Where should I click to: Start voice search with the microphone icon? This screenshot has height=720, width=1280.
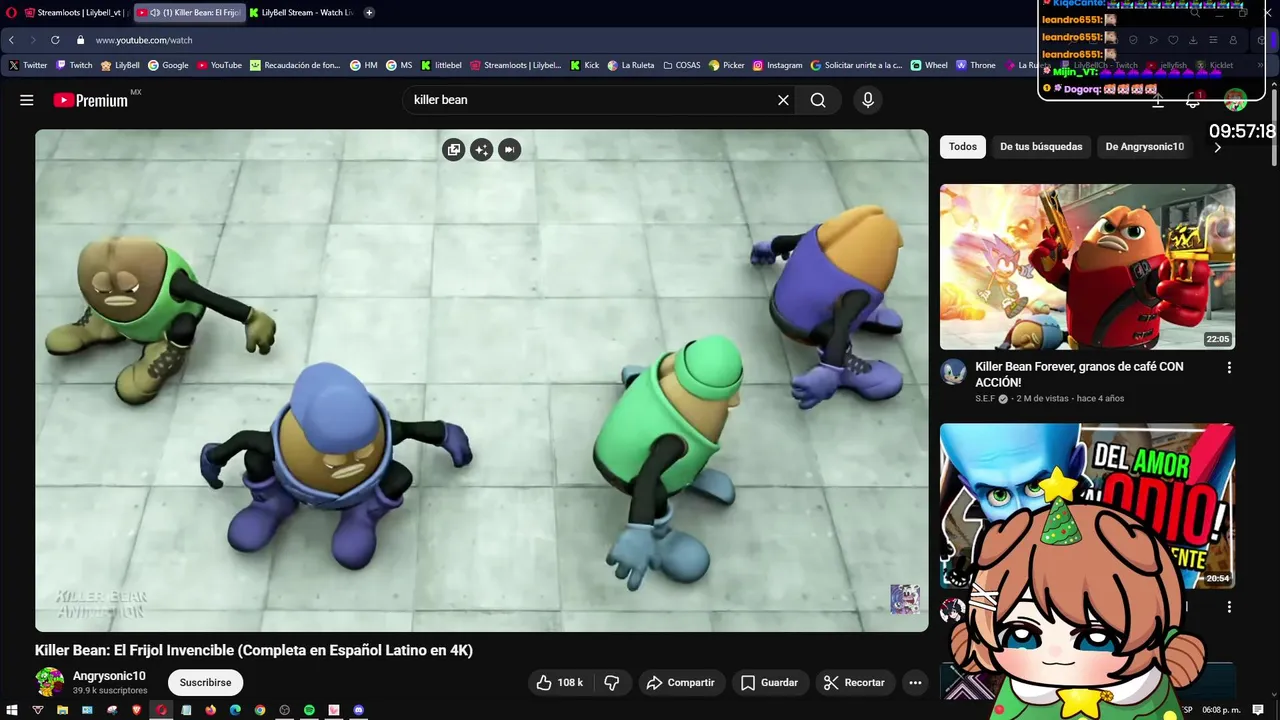[x=868, y=100]
